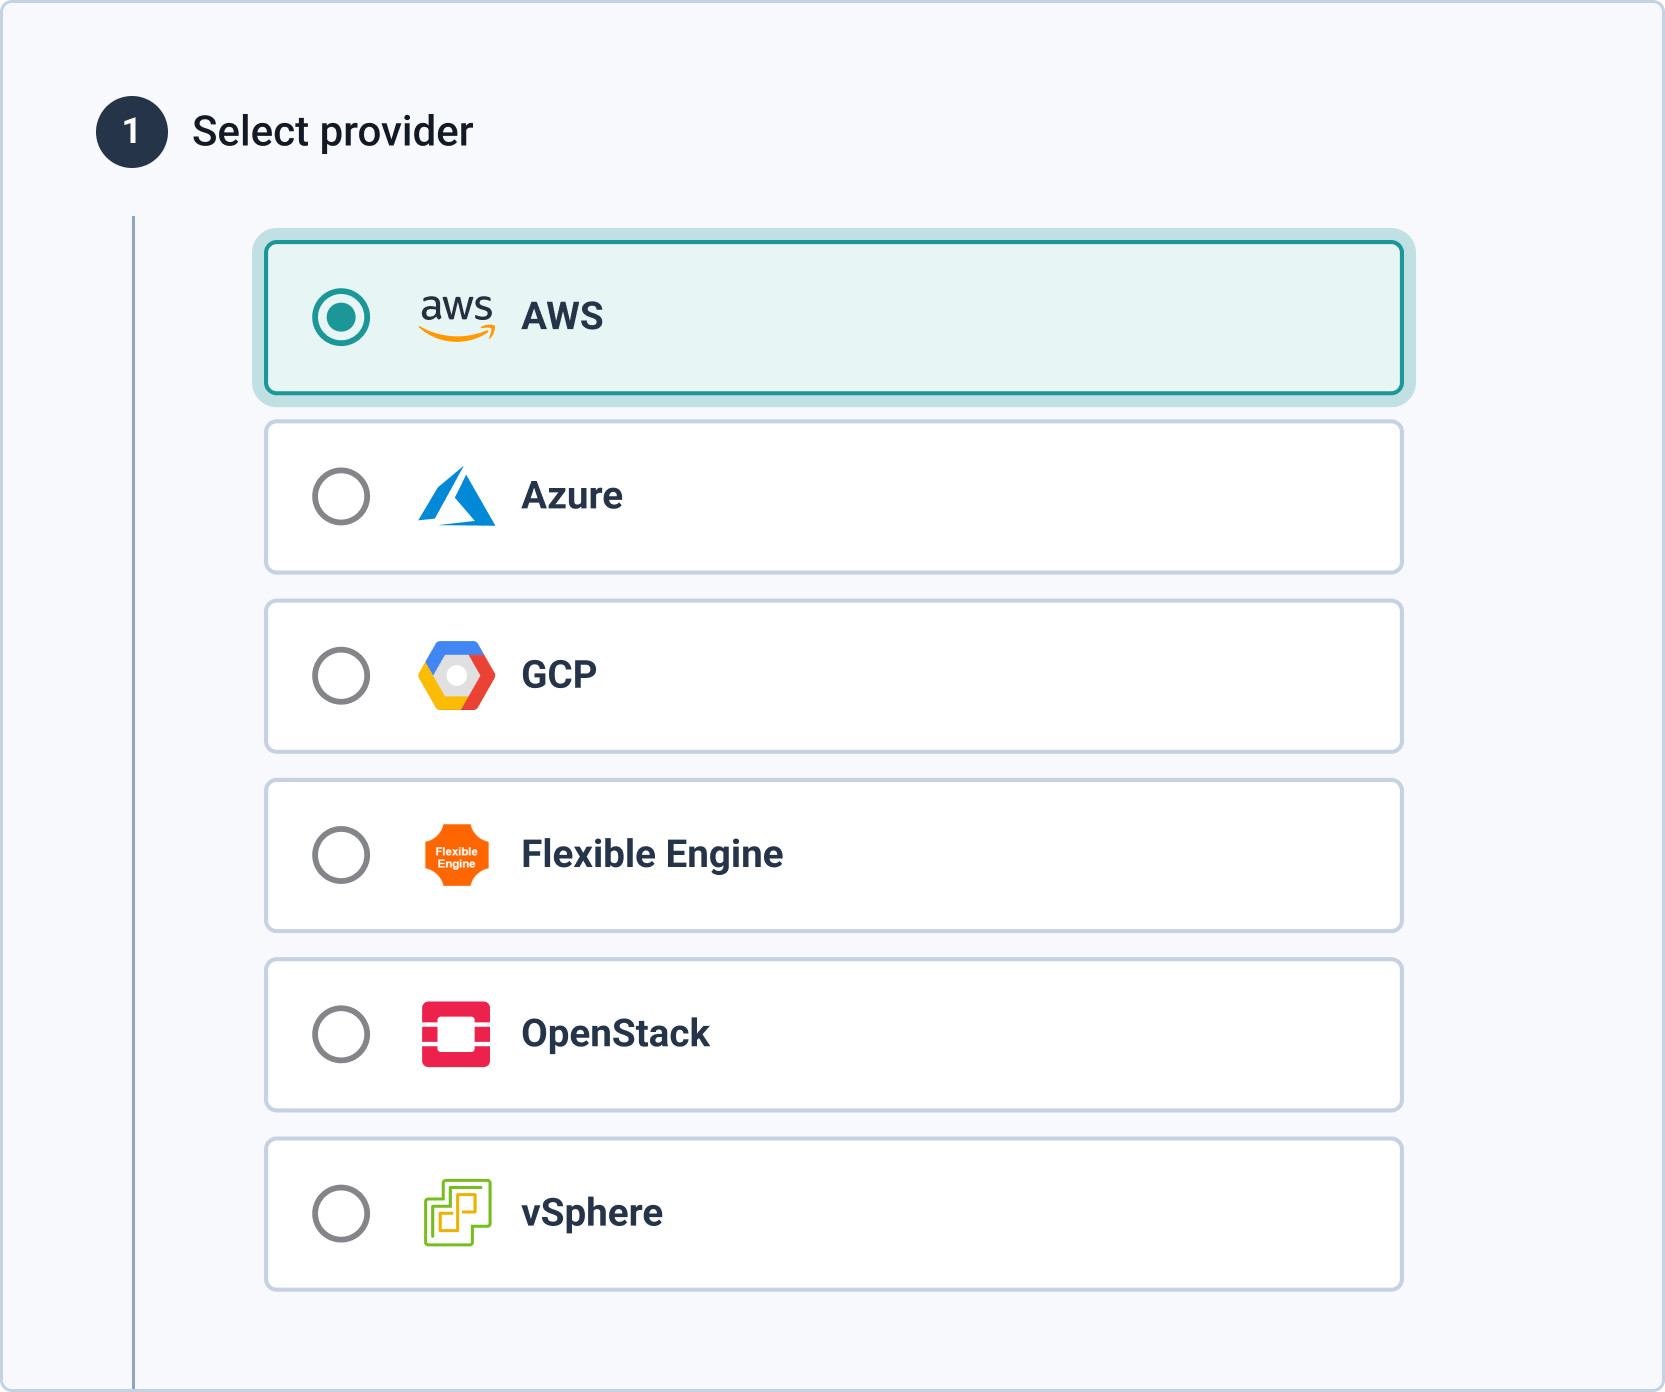The image size is (1665, 1392).
Task: Select the Azure radio button
Action: (341, 496)
